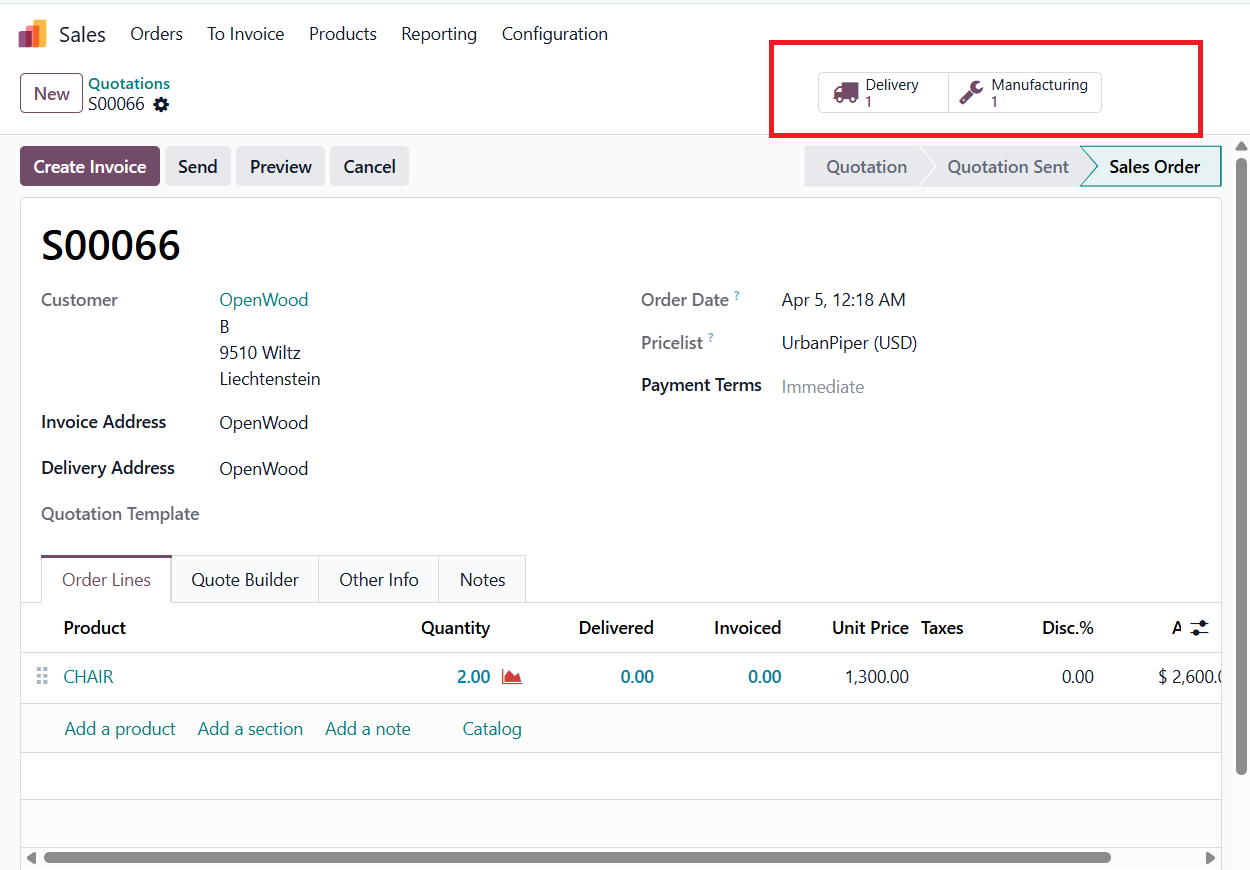This screenshot has height=870, width=1250.
Task: Click the Quotation Template input field
Action: (400, 514)
